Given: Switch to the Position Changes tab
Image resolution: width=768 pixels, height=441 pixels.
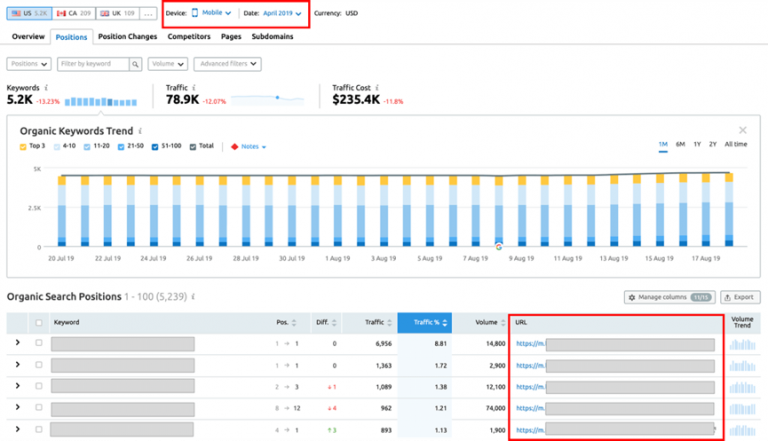Looking at the screenshot, I should pos(128,36).
